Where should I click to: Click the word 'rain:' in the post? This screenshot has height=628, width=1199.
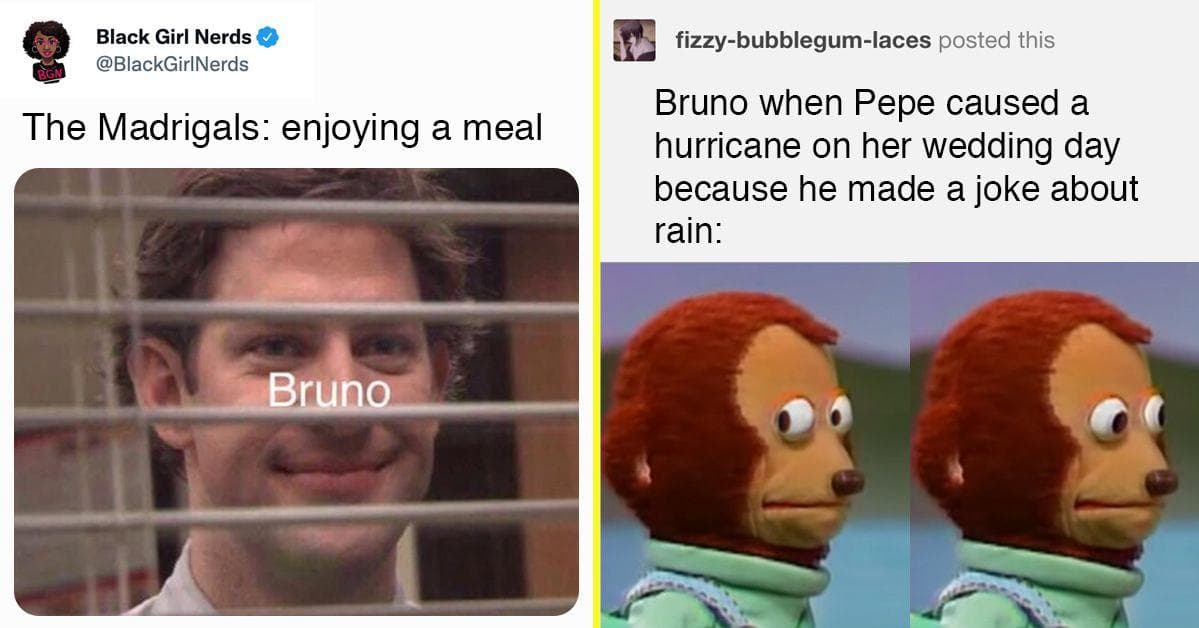[x=687, y=231]
